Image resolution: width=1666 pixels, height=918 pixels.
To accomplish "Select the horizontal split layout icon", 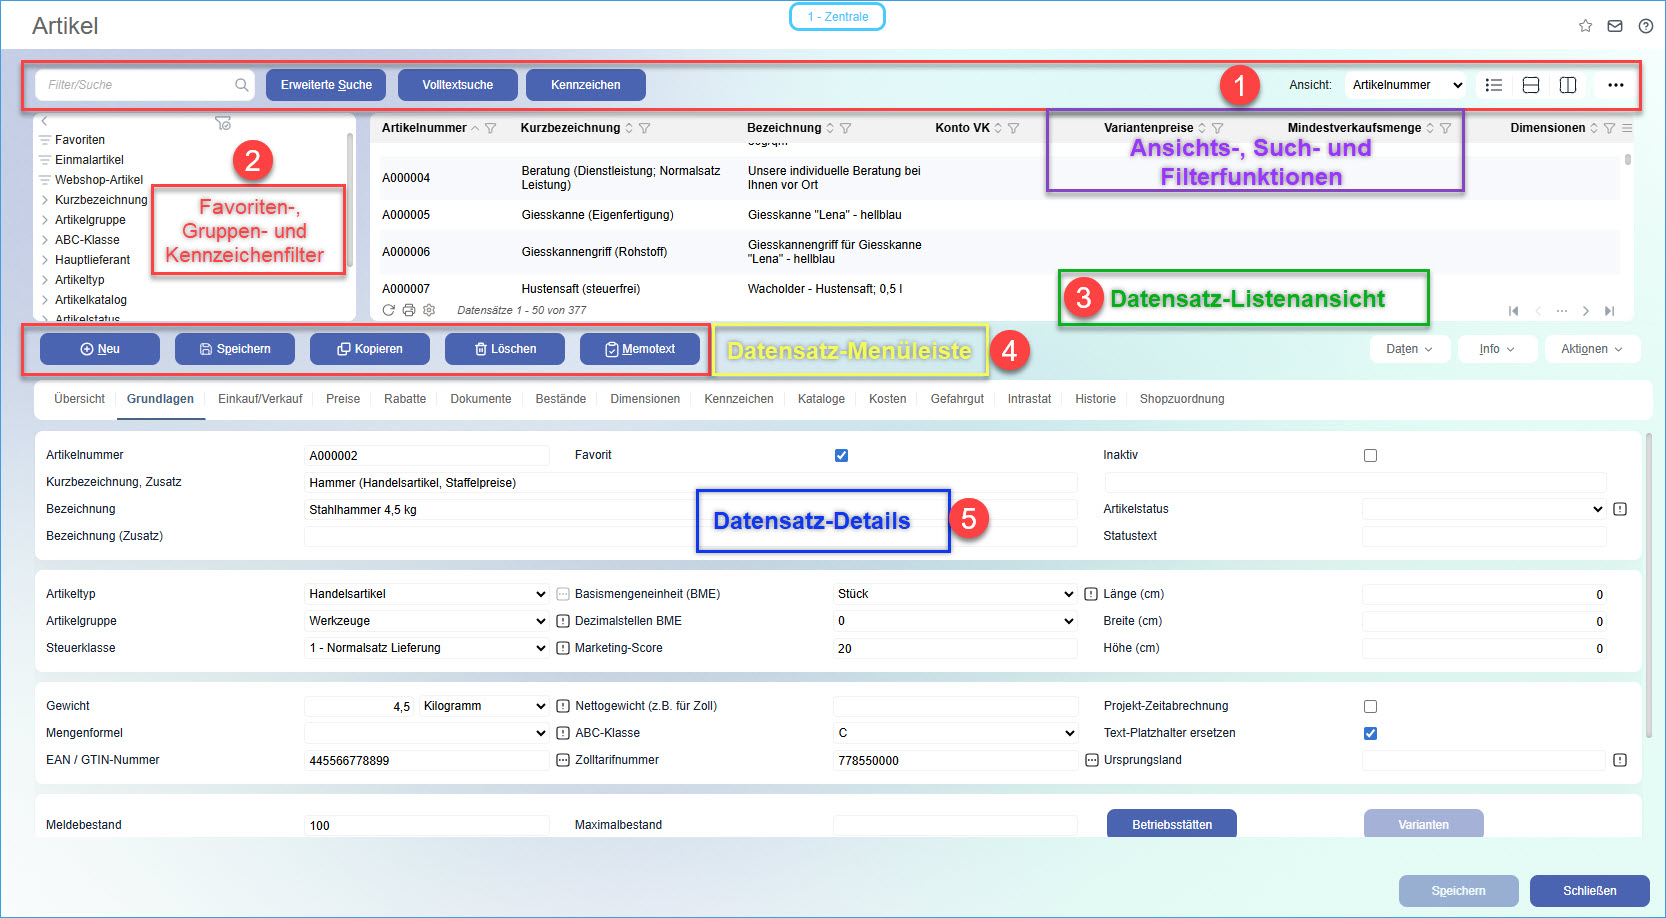I will tap(1530, 85).
